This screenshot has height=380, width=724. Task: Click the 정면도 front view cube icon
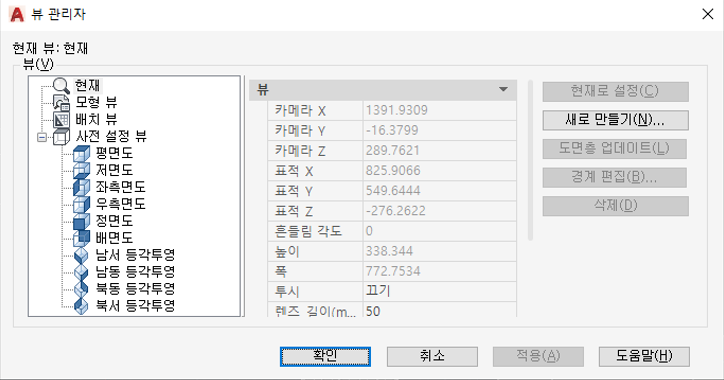click(x=81, y=221)
